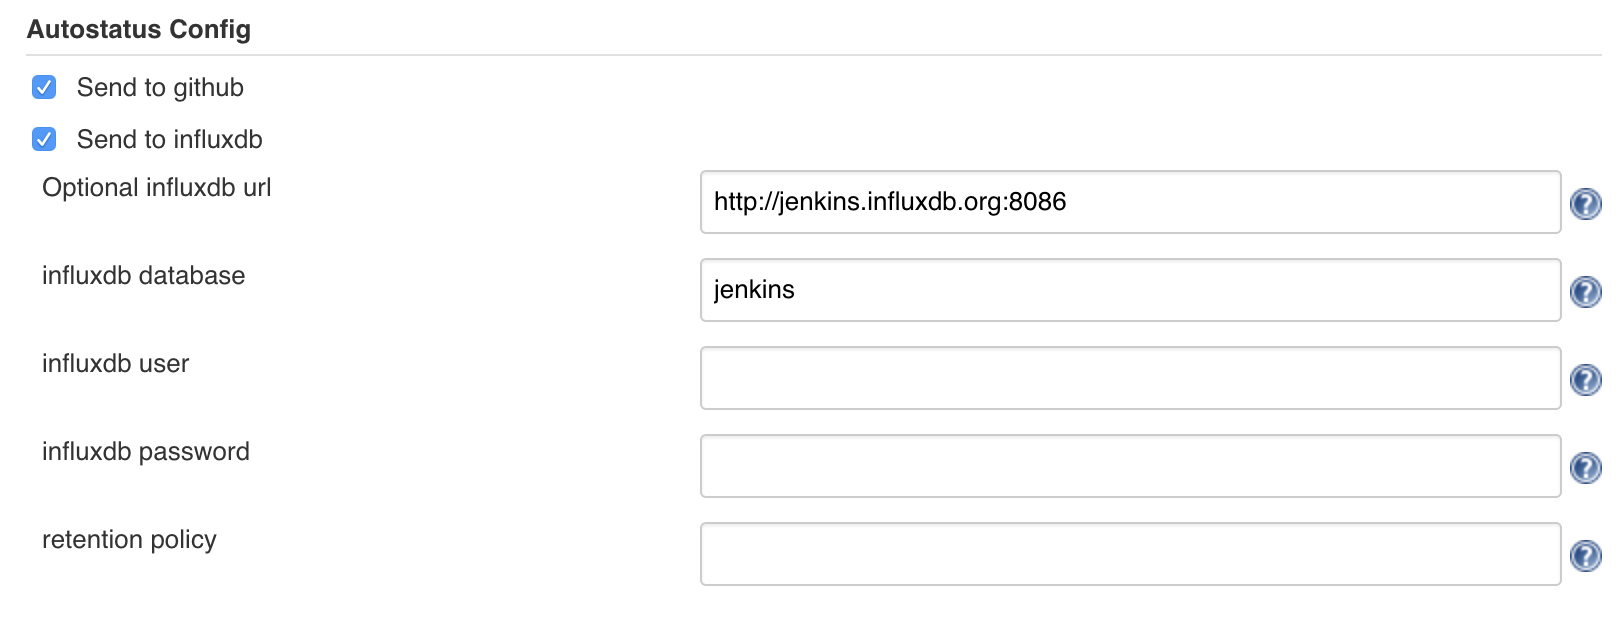Click into the retention policy input

1130,554
